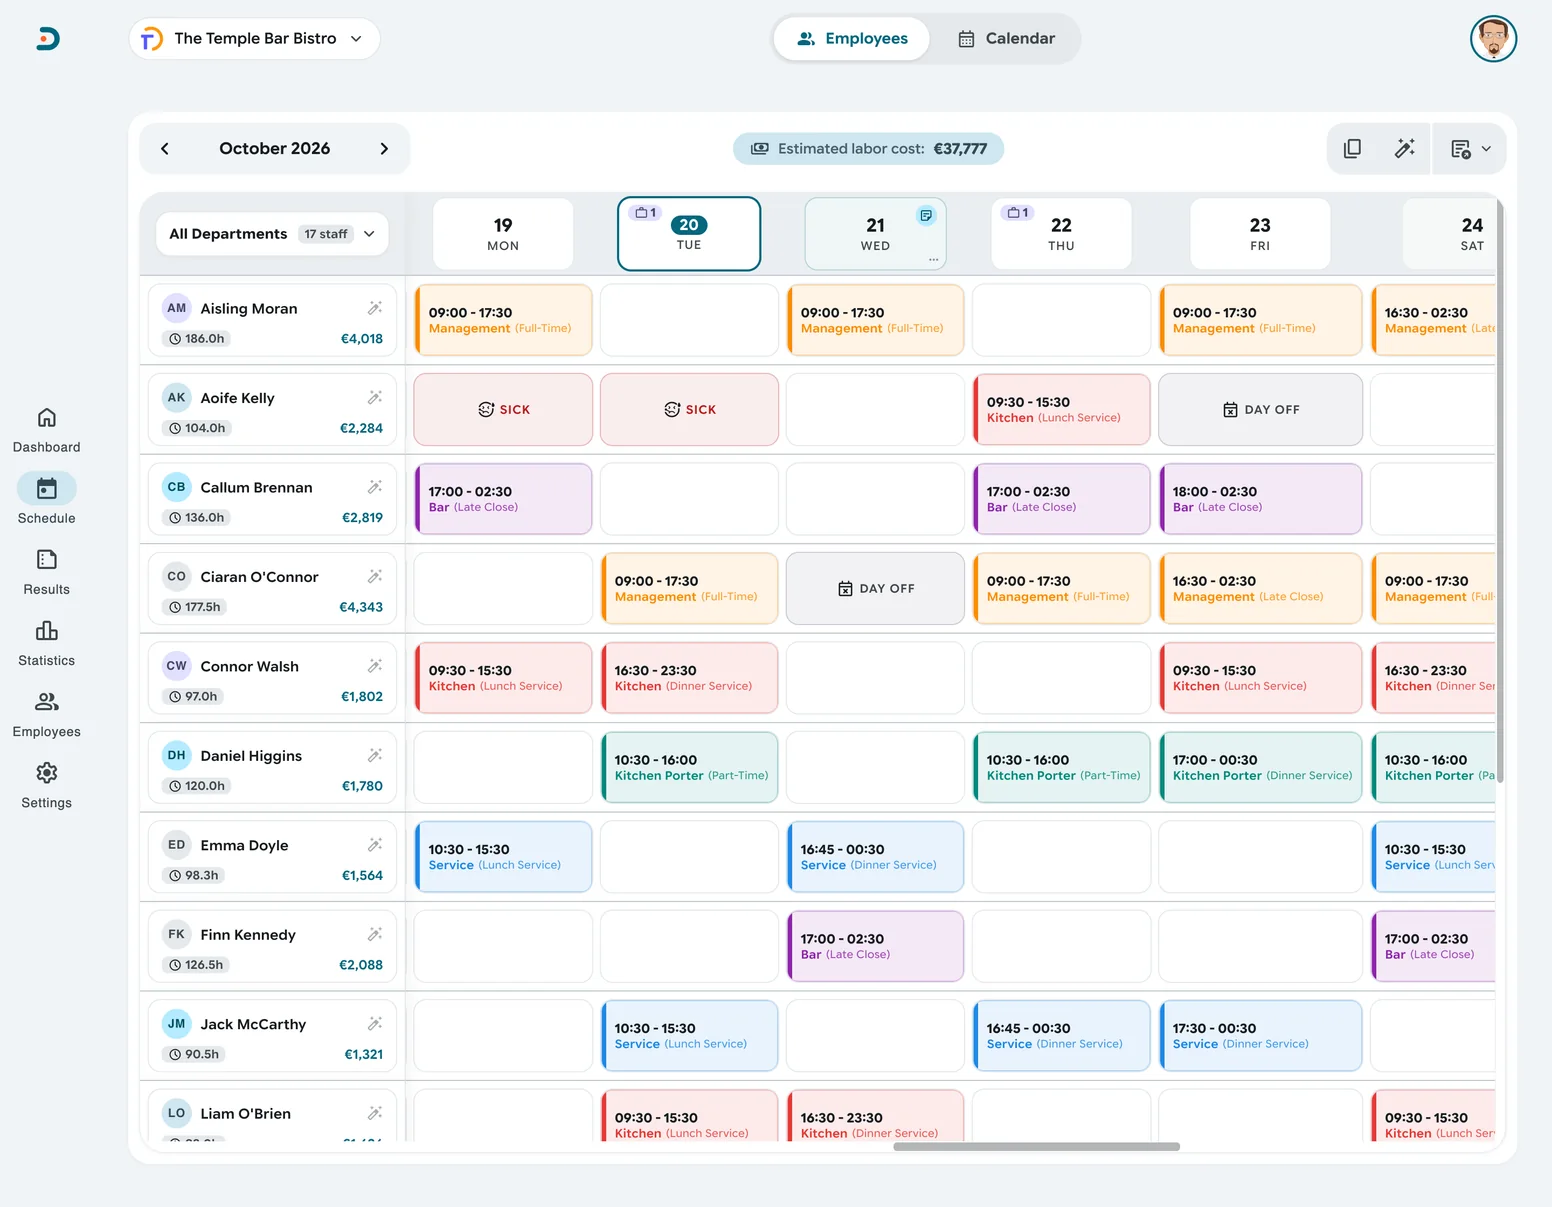Open Aoife Kelly's Monday Sick entry
The width and height of the screenshot is (1552, 1207).
pyautogui.click(x=503, y=410)
